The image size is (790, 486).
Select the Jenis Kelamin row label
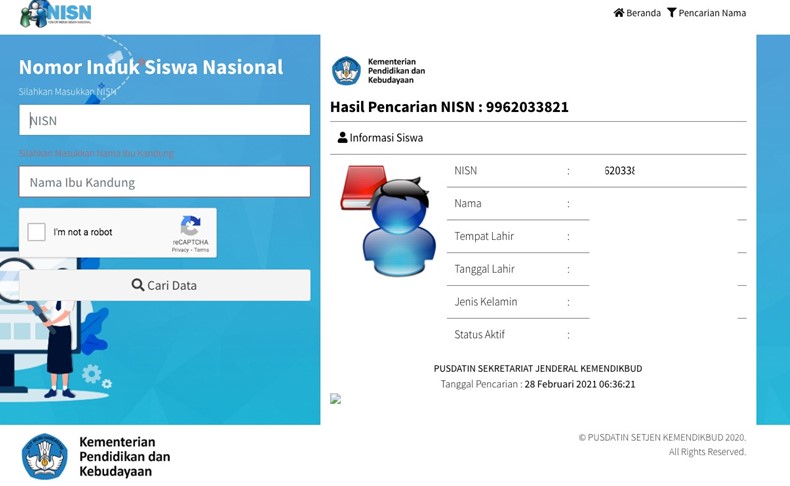tap(486, 302)
